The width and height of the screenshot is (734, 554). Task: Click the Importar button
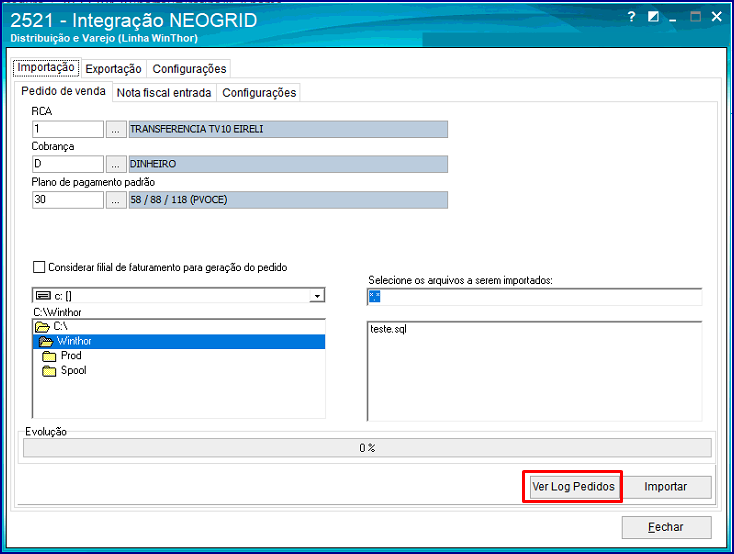pos(665,487)
